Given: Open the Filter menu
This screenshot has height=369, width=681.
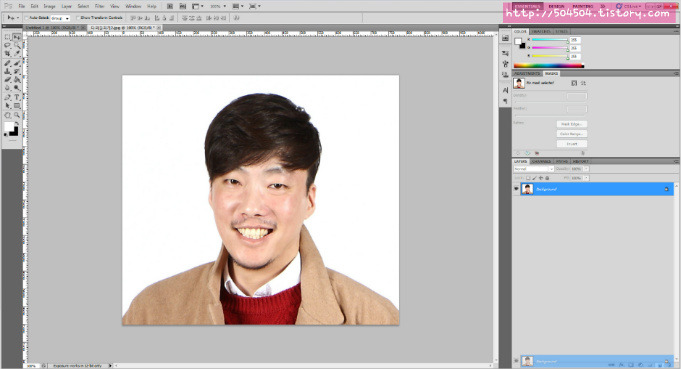Looking at the screenshot, I should [x=99, y=7].
